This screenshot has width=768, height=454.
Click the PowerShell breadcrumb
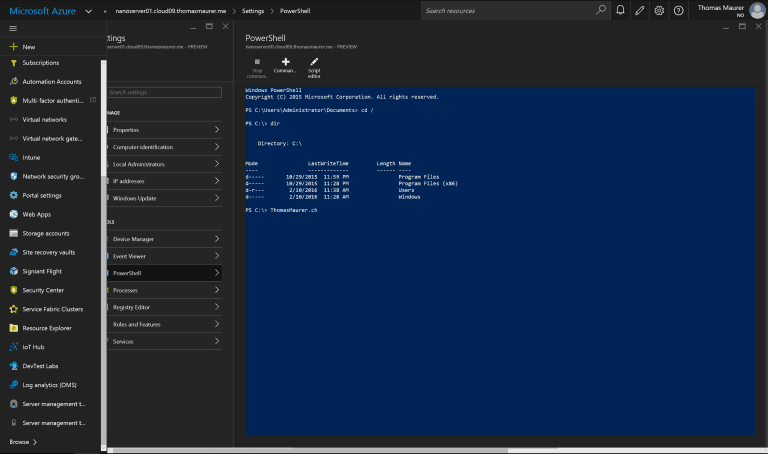click(x=295, y=11)
